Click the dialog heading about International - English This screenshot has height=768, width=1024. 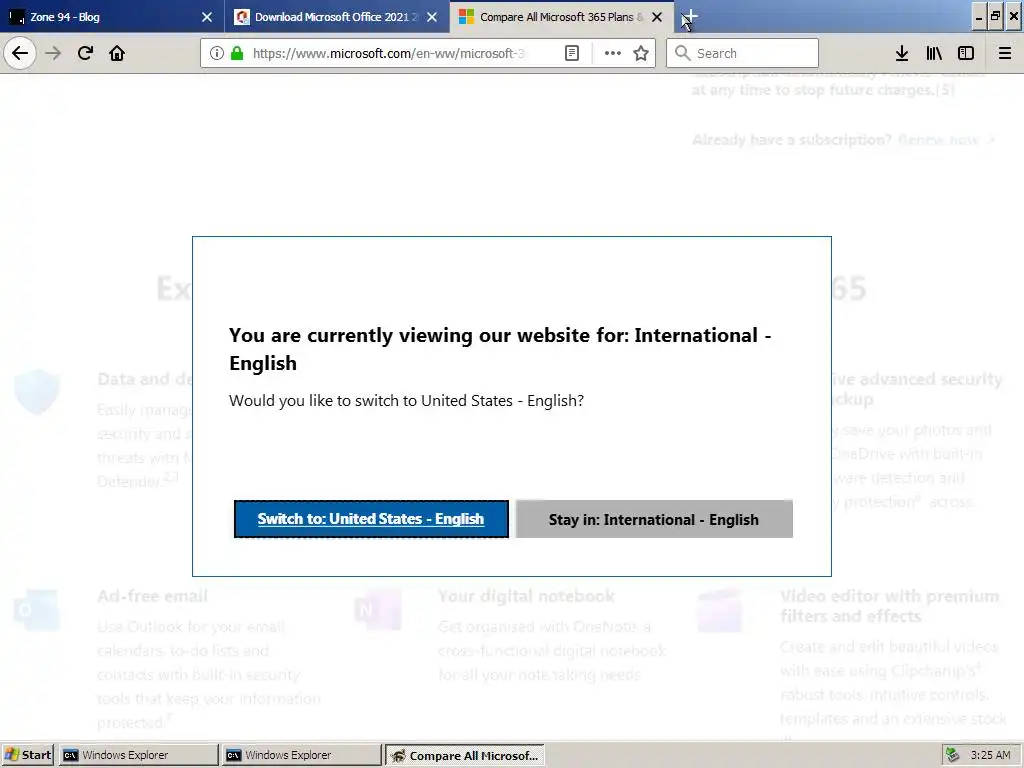click(500, 349)
